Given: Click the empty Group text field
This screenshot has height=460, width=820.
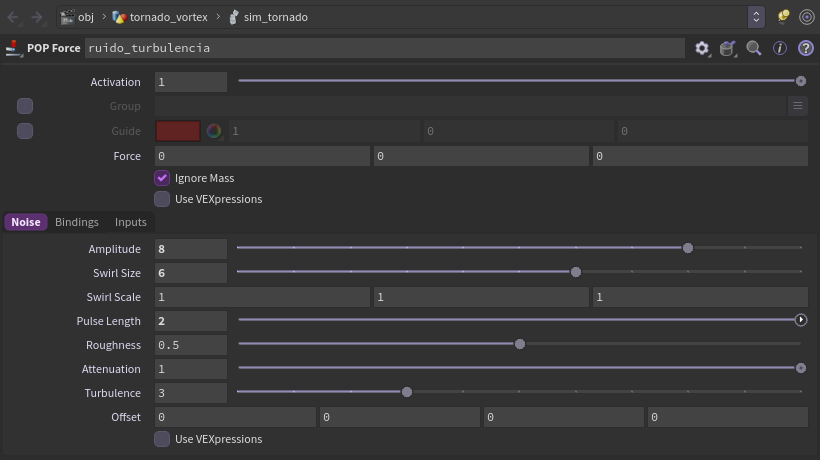Looking at the screenshot, I should point(470,106).
